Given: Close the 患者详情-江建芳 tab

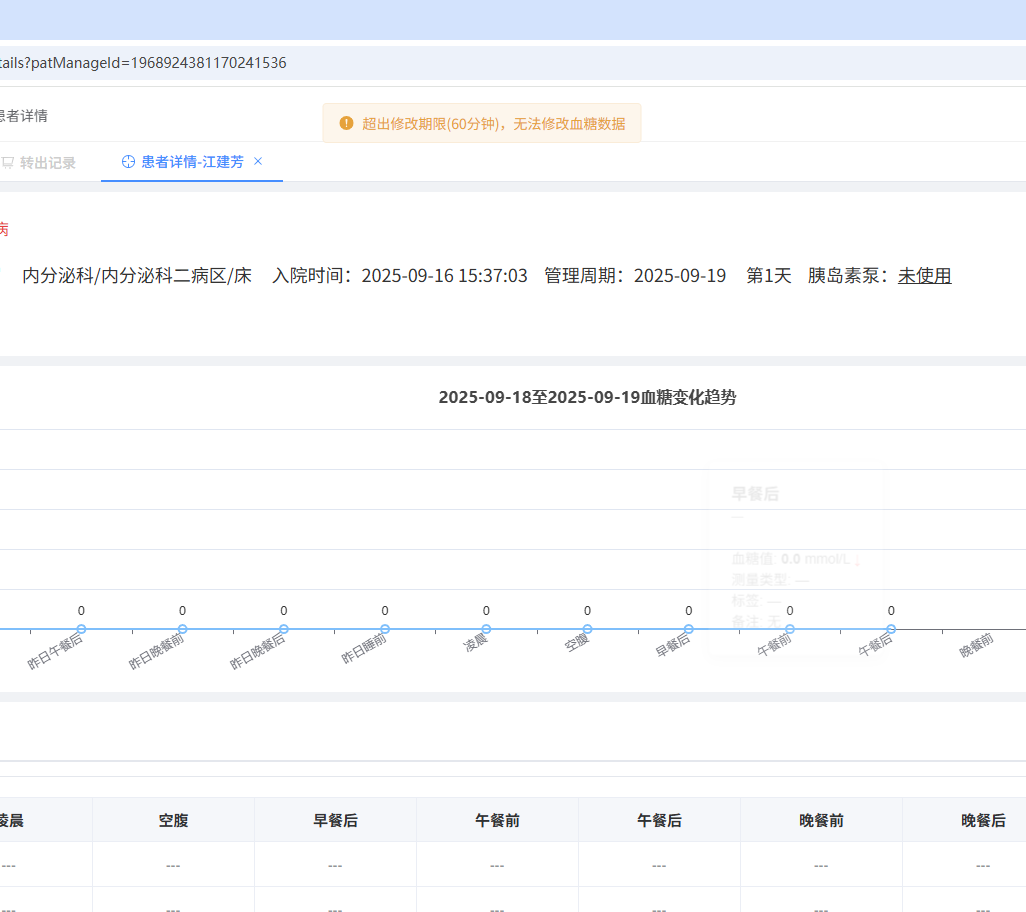Looking at the screenshot, I should [258, 161].
